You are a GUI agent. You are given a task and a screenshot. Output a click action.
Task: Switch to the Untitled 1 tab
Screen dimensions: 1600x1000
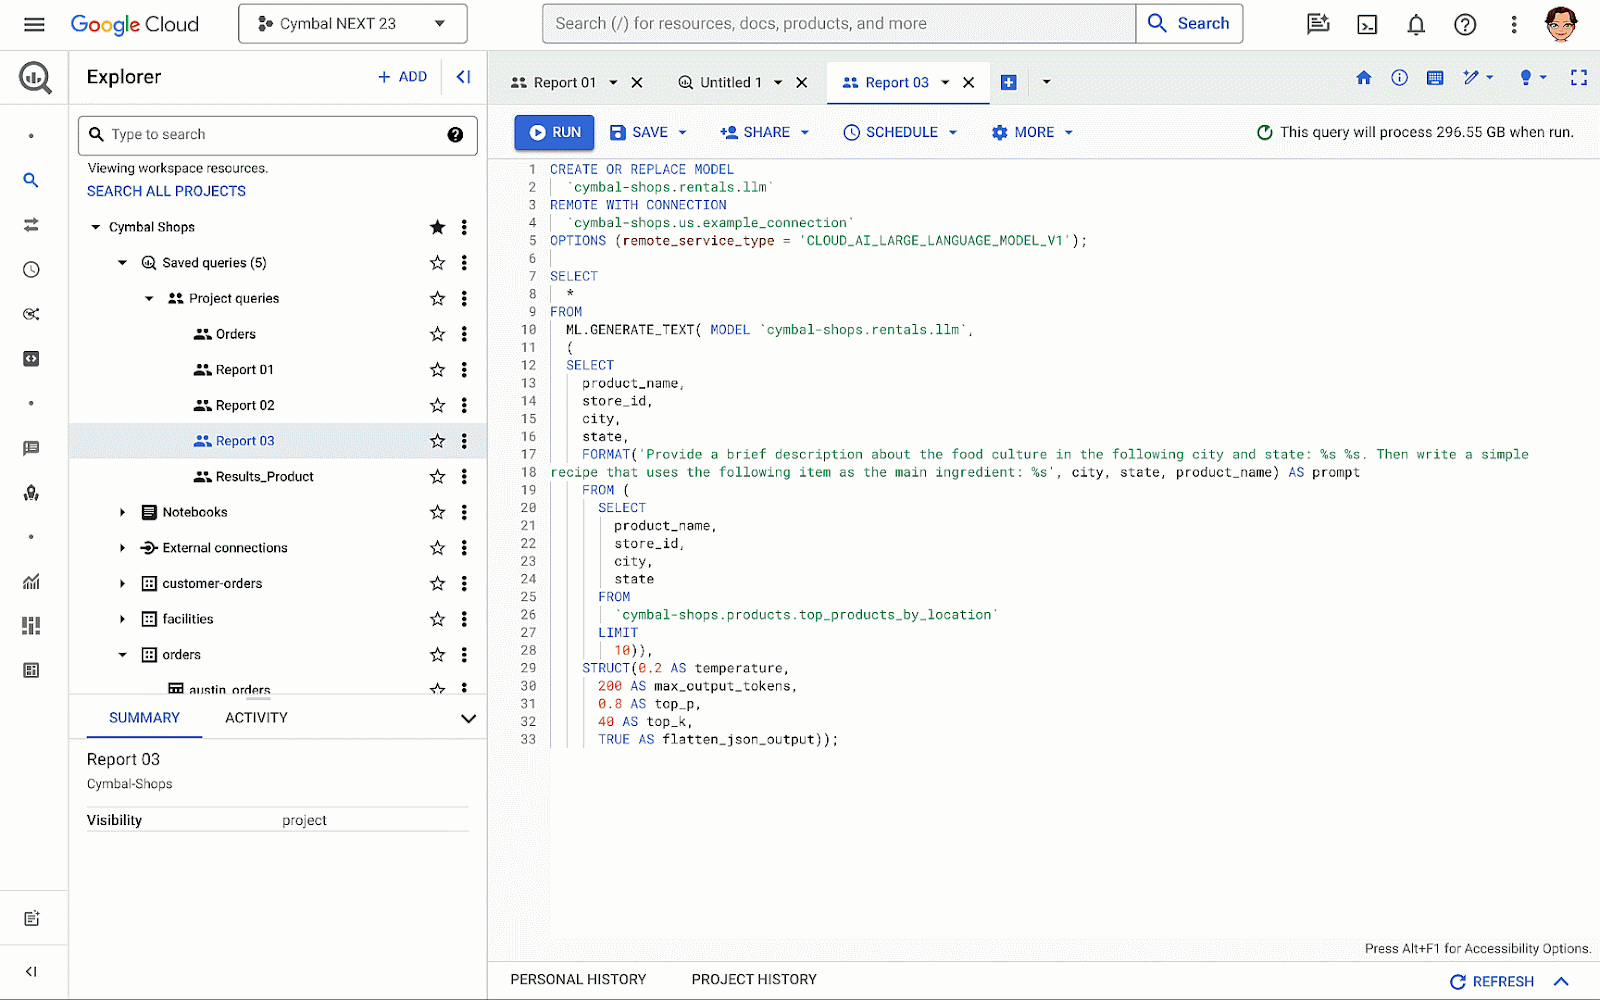click(x=731, y=83)
